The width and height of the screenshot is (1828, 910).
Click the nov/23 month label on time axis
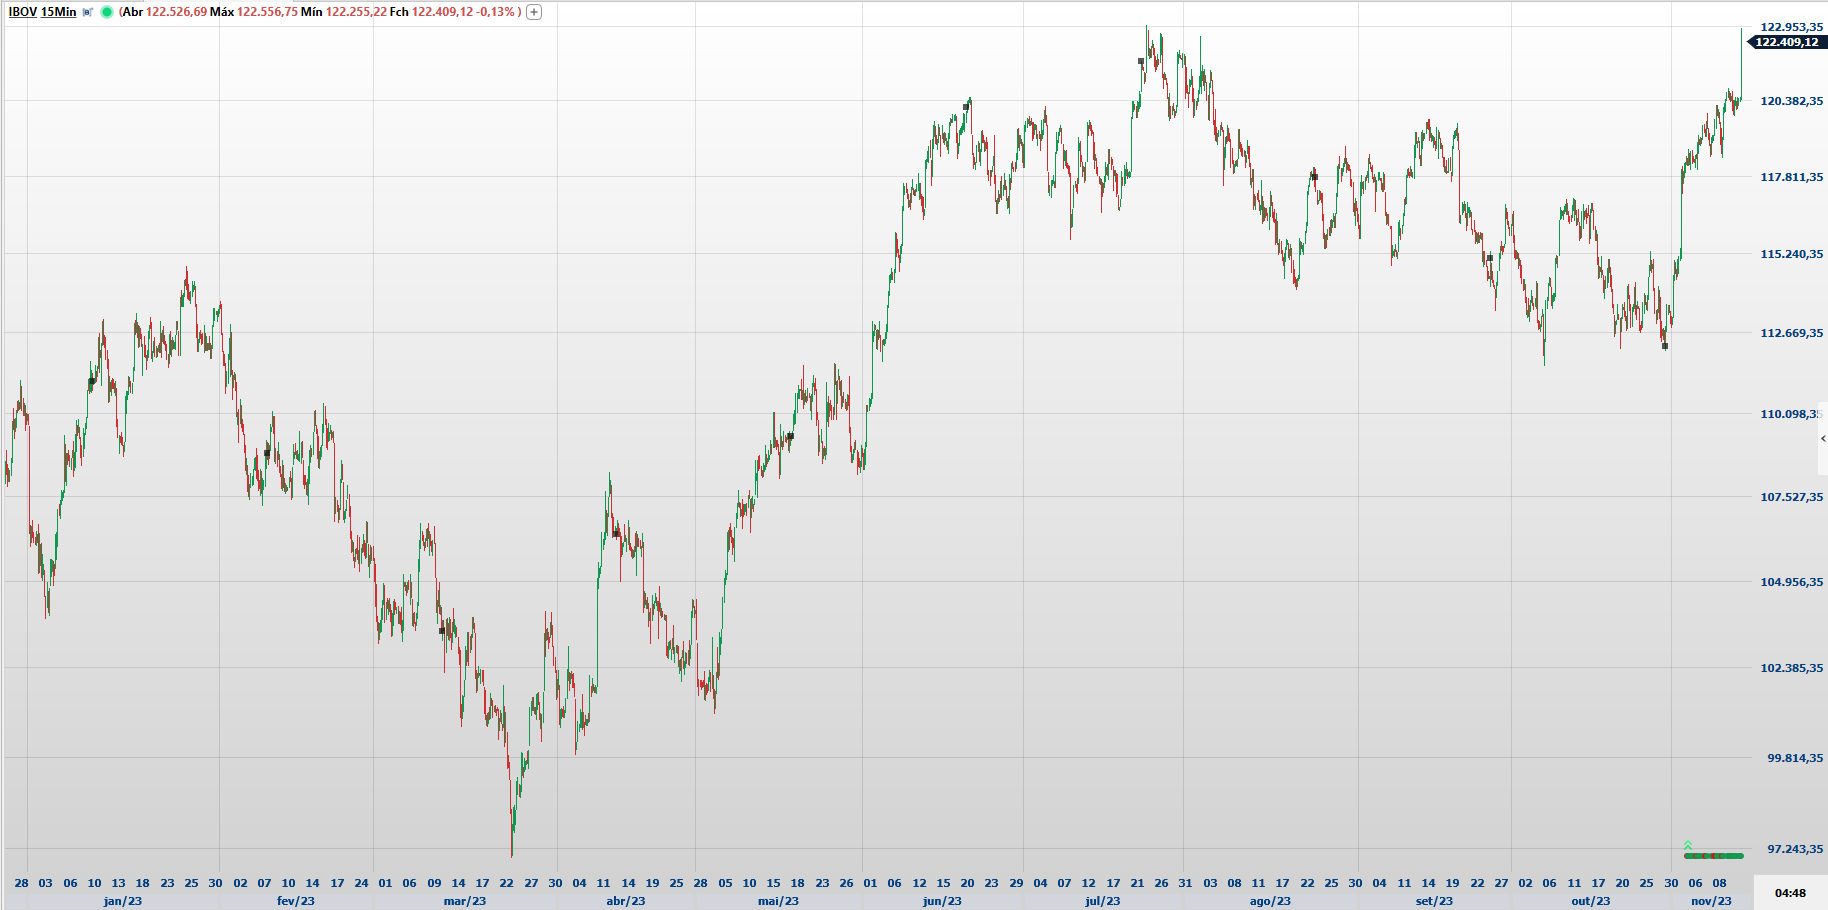point(1710,901)
